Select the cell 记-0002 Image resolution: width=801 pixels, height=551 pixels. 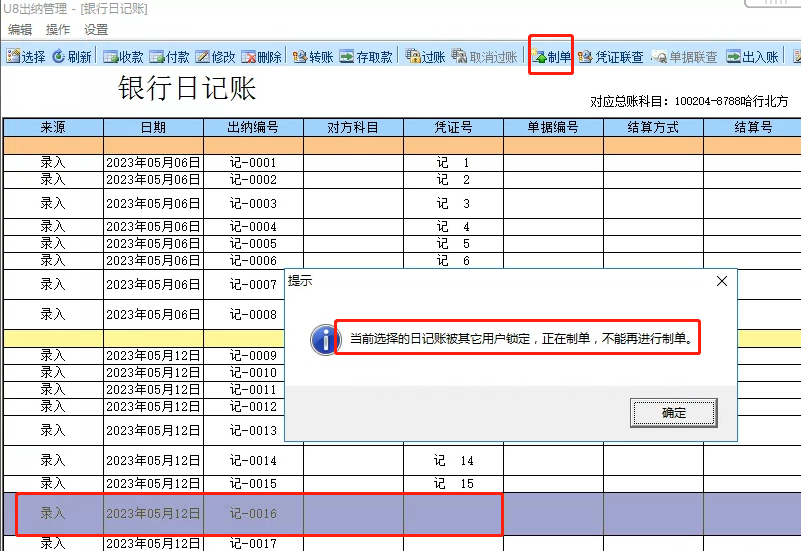(253, 180)
